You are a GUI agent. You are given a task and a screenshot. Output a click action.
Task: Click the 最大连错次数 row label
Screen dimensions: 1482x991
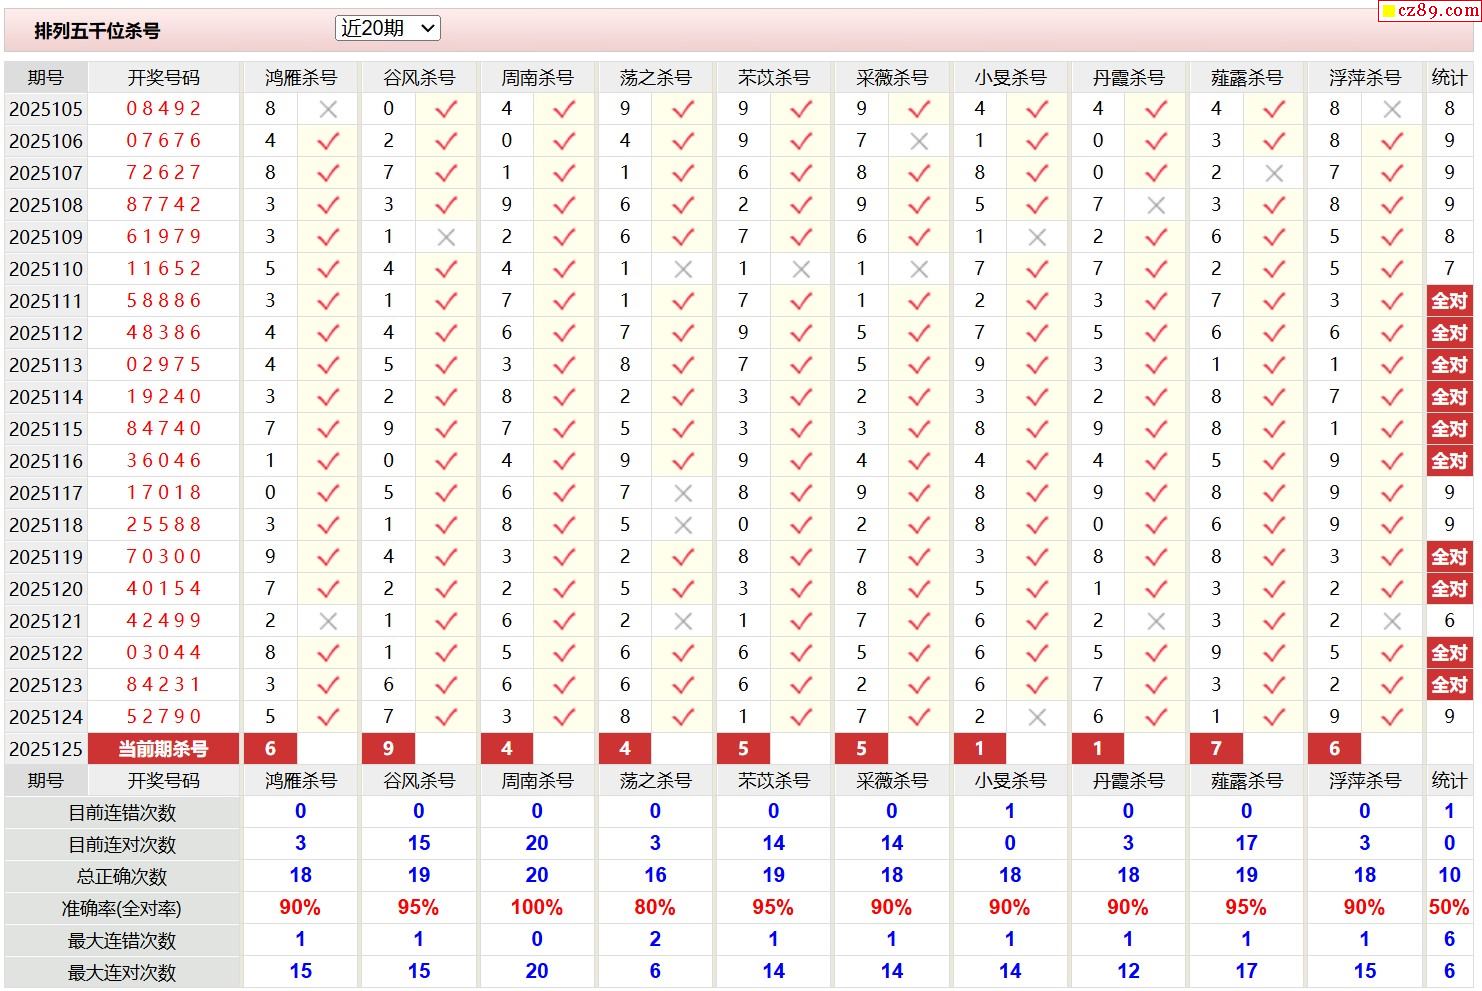coord(122,941)
